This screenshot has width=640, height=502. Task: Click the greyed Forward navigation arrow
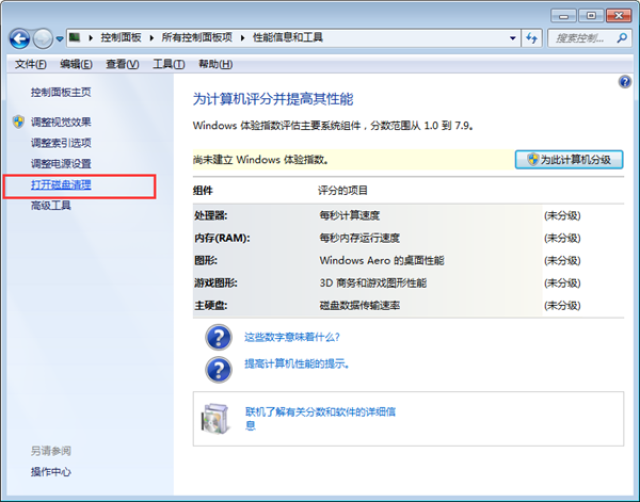[42, 38]
